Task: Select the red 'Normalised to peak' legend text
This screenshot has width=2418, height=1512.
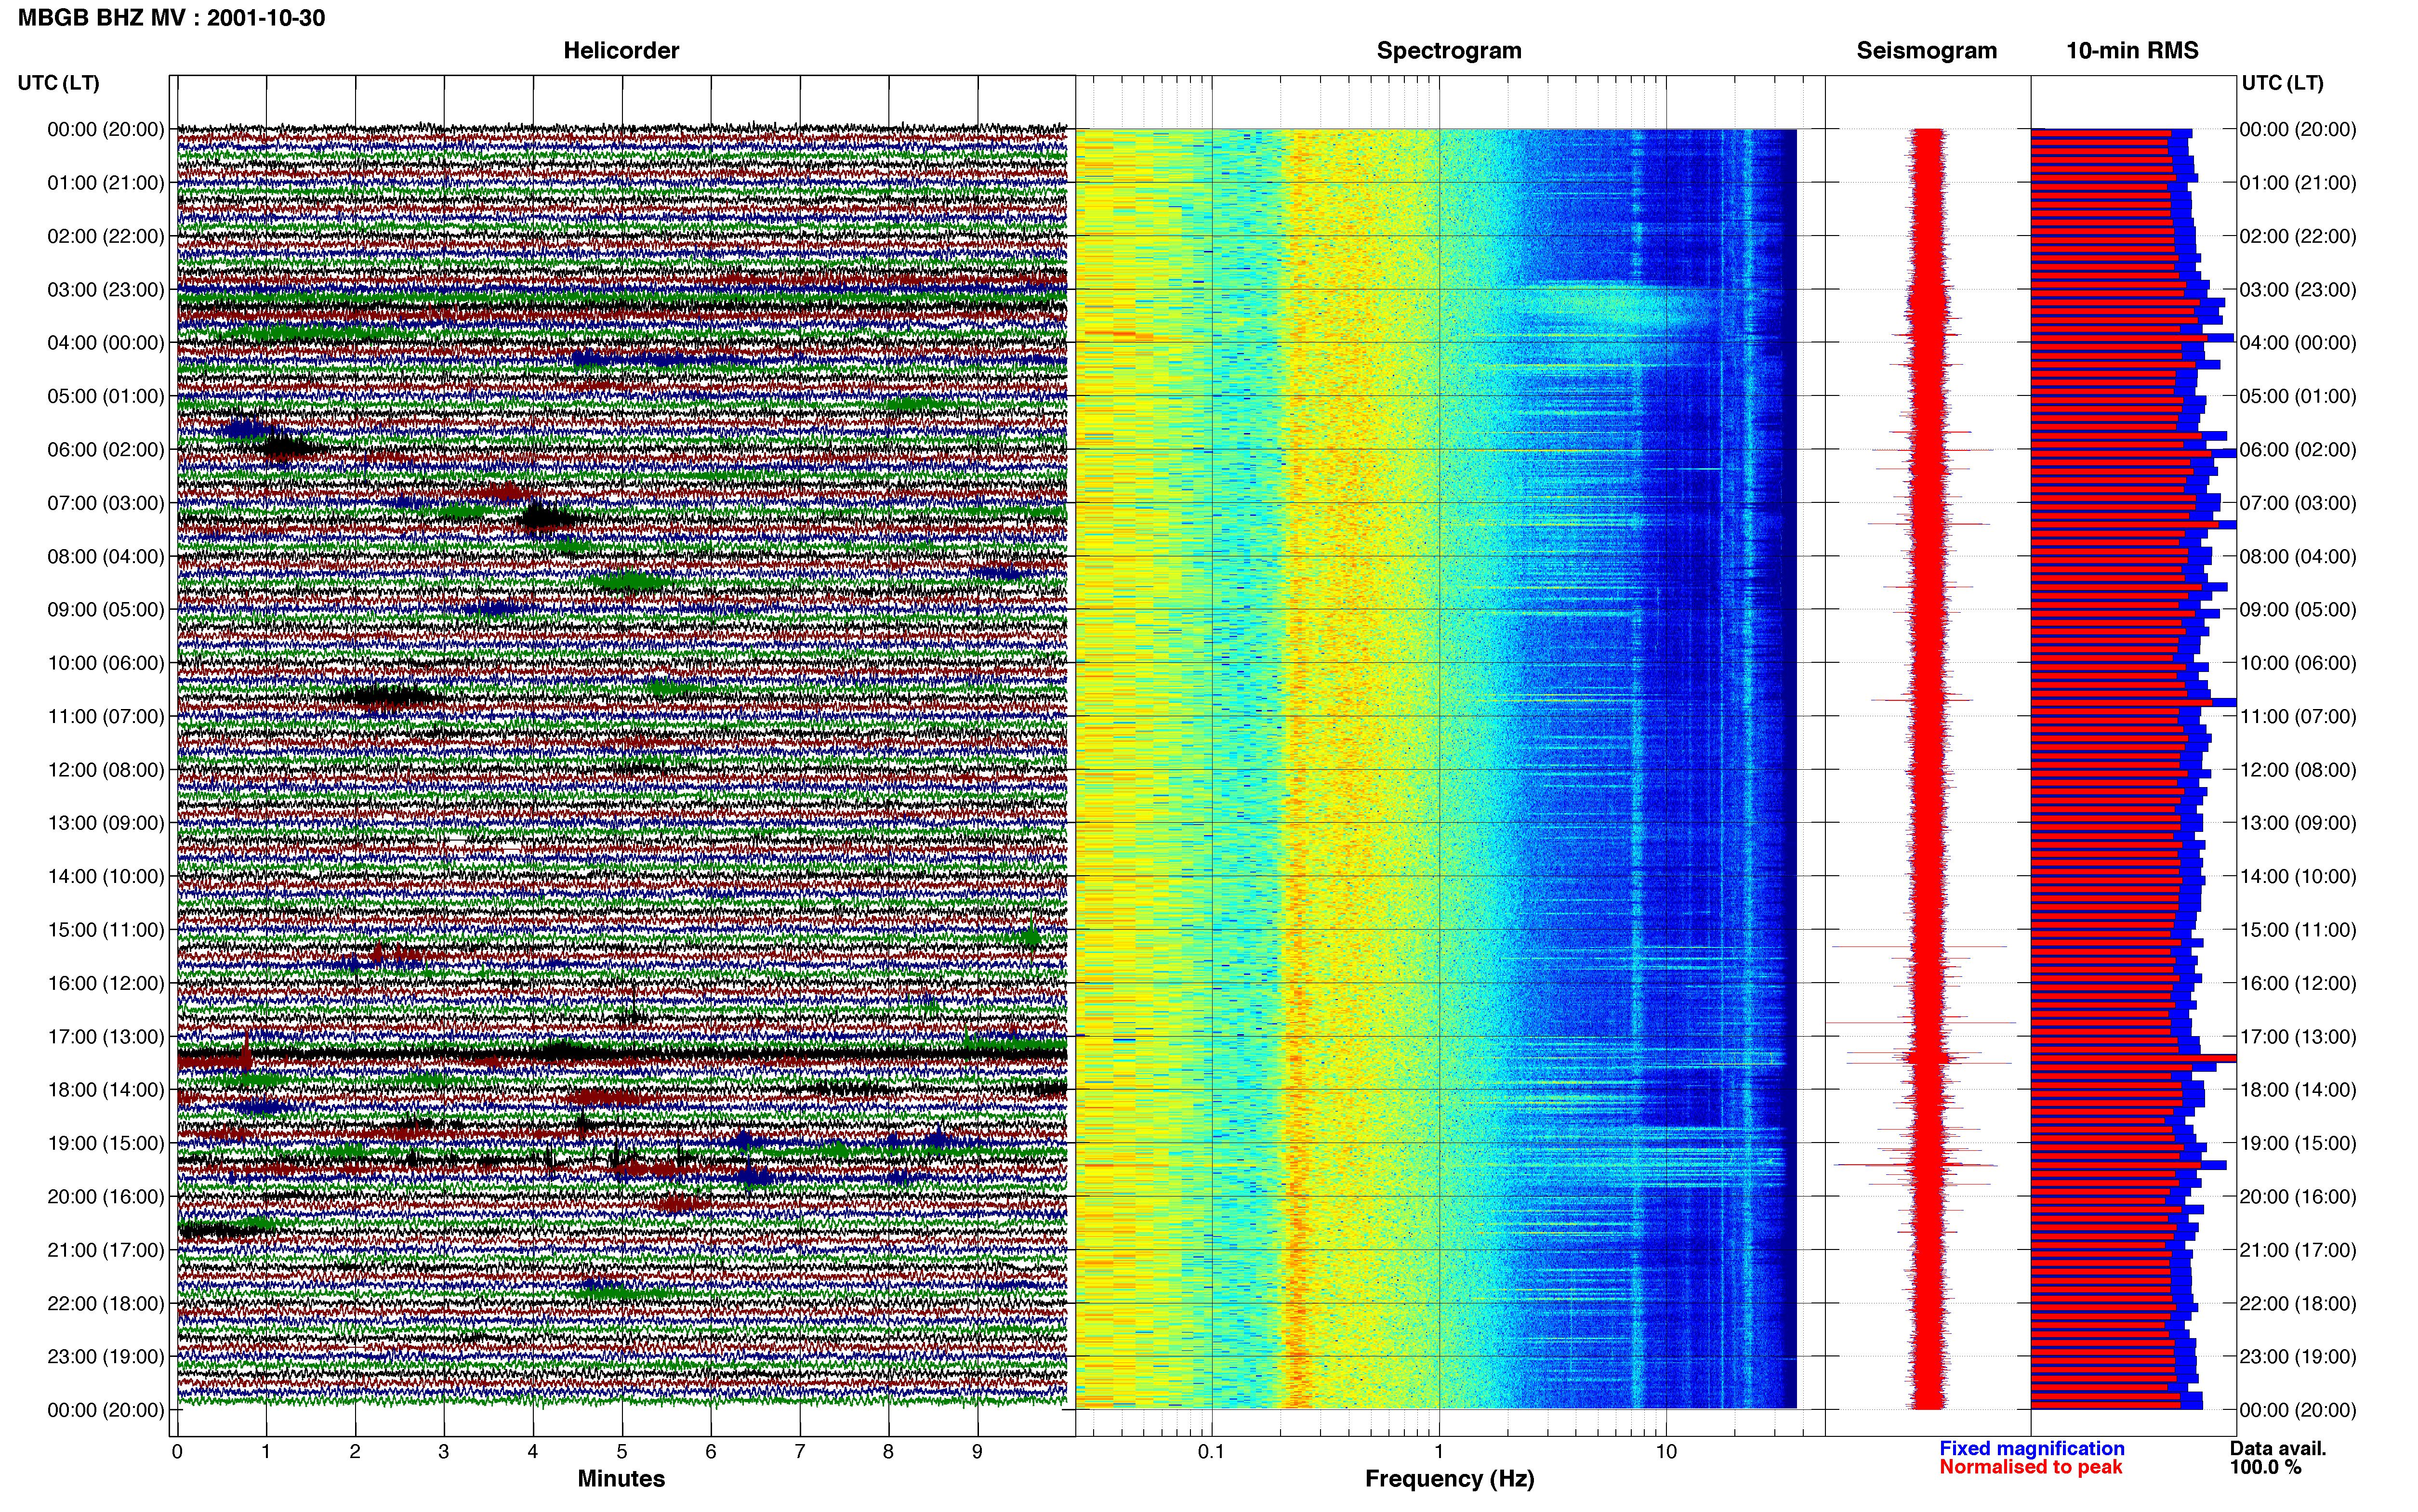Action: pos(2030,1467)
